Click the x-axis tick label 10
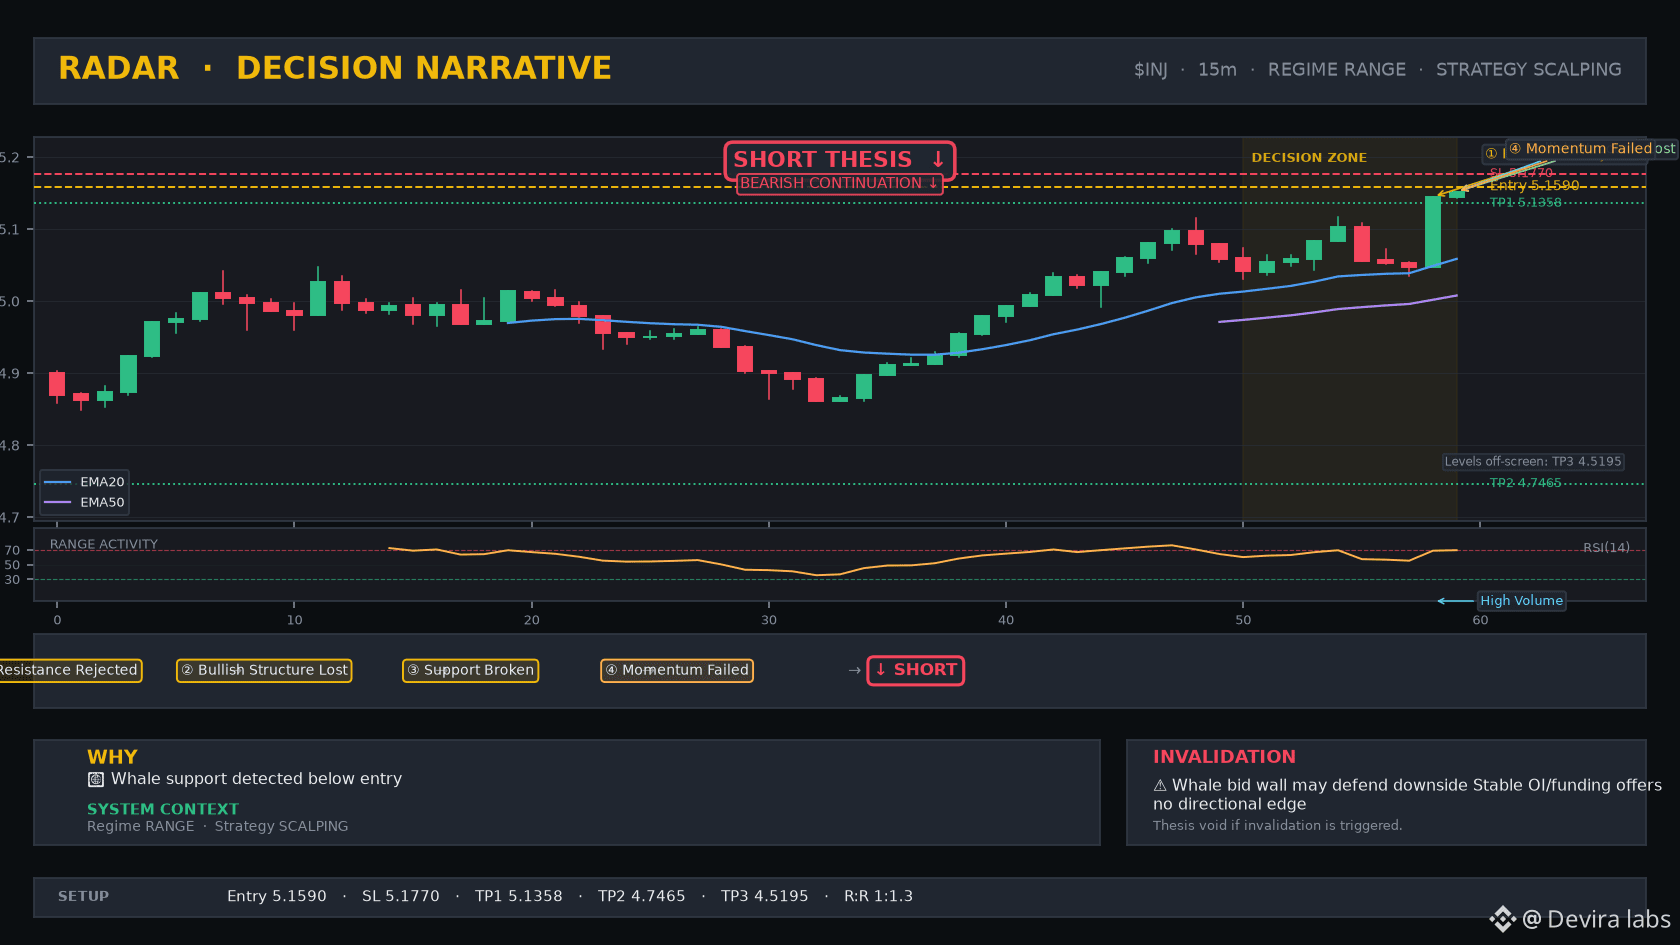This screenshot has height=945, width=1680. (294, 620)
